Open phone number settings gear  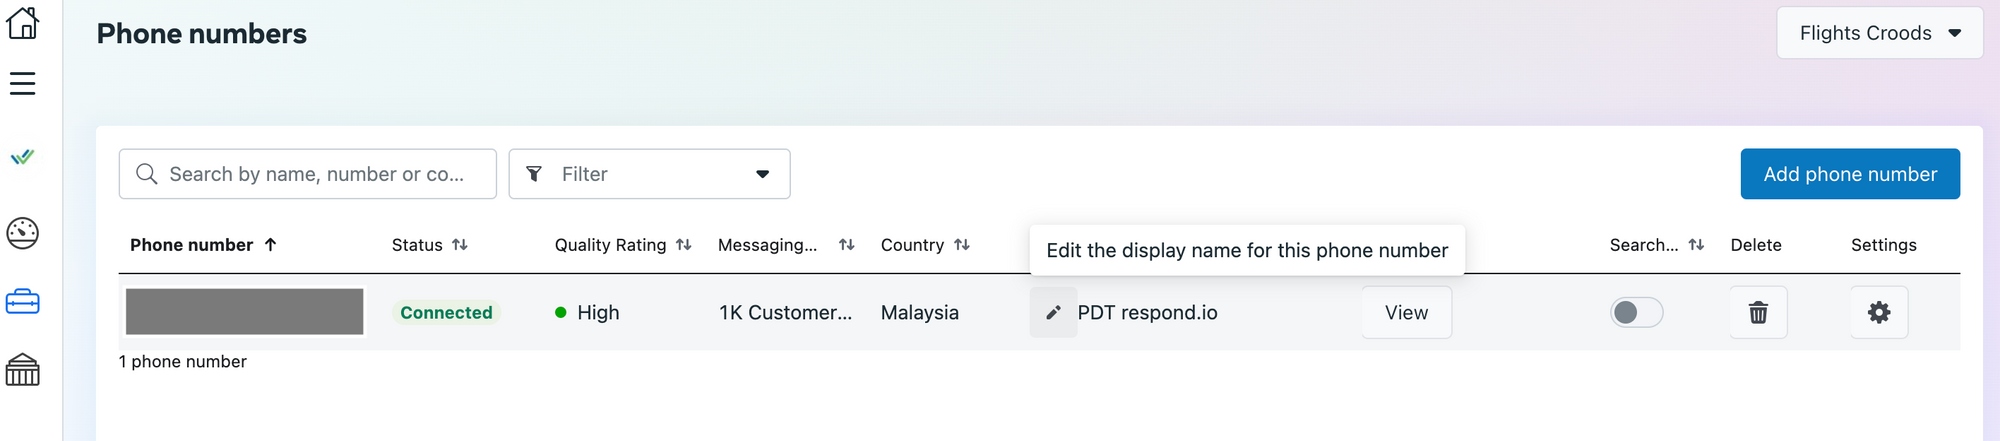click(1878, 313)
